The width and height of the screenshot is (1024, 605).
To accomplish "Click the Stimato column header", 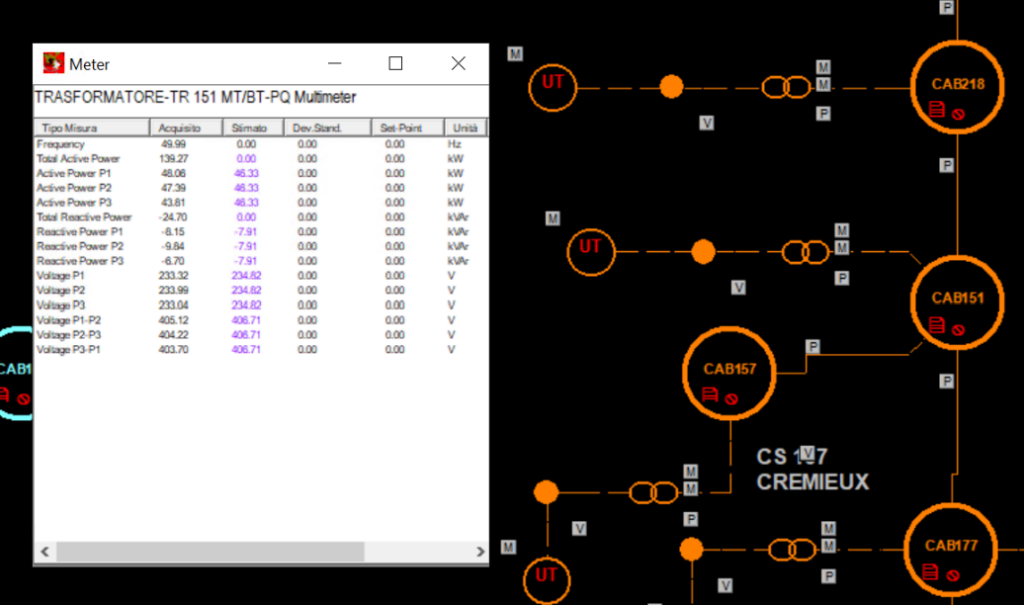I will pyautogui.click(x=250, y=128).
